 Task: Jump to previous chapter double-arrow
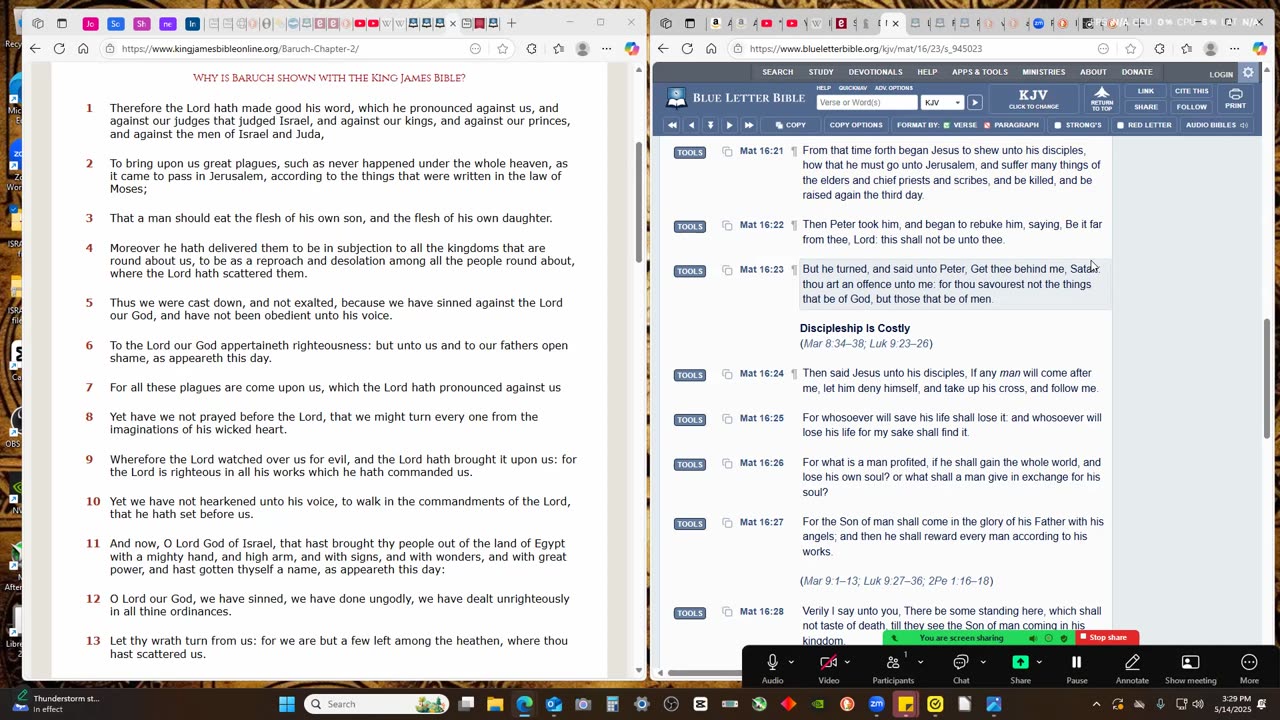tap(672, 125)
